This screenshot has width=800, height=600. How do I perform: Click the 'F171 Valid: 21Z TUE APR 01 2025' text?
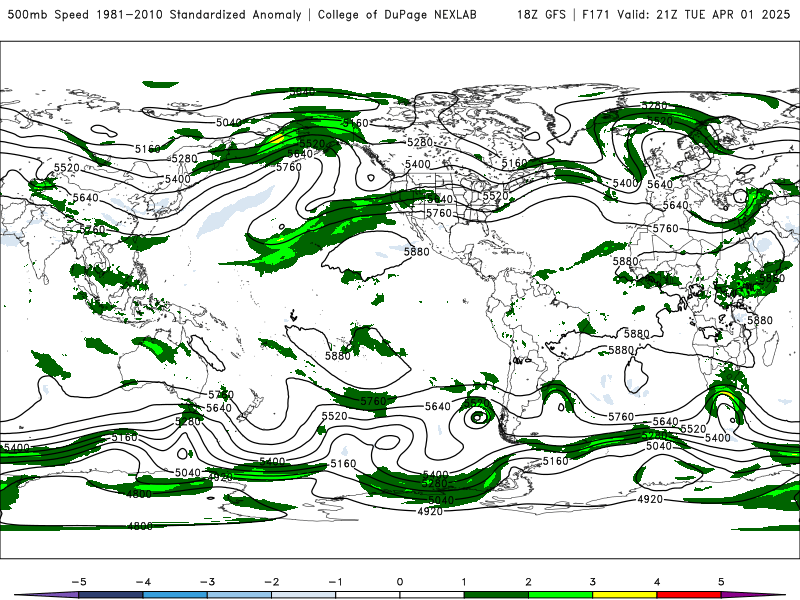[686, 14]
